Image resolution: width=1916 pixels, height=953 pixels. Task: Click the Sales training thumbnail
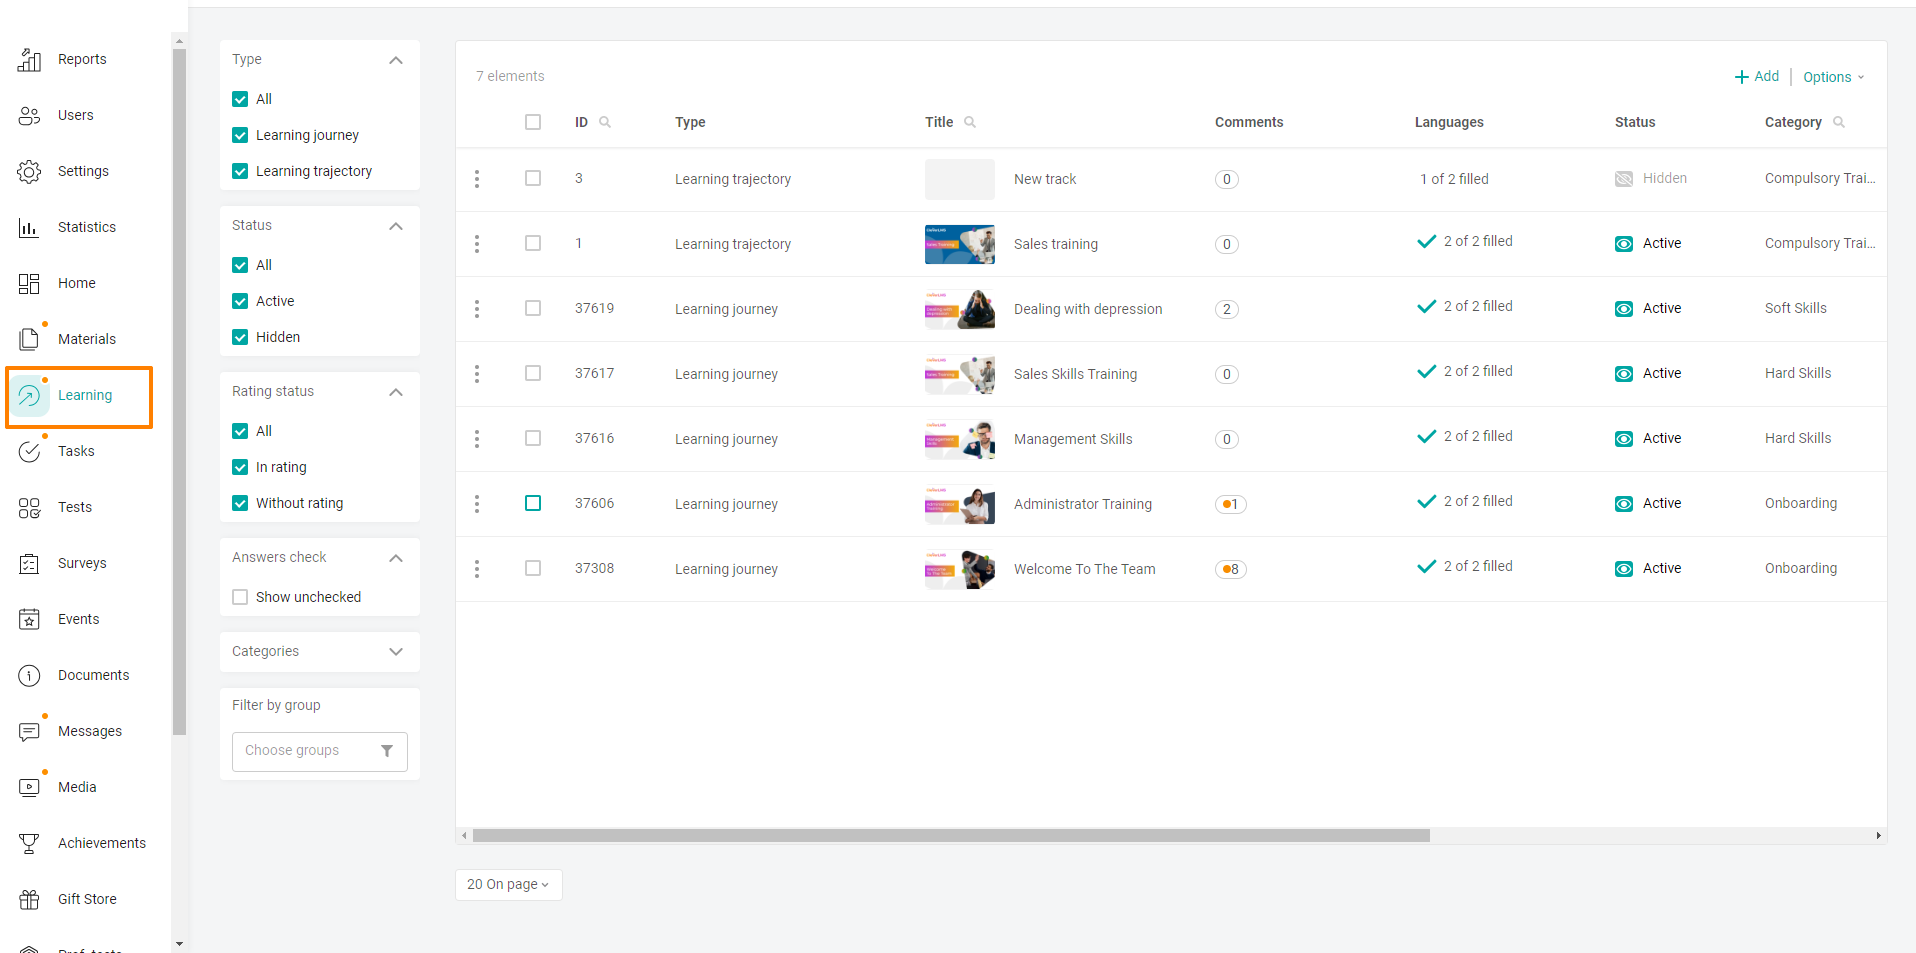tap(960, 244)
